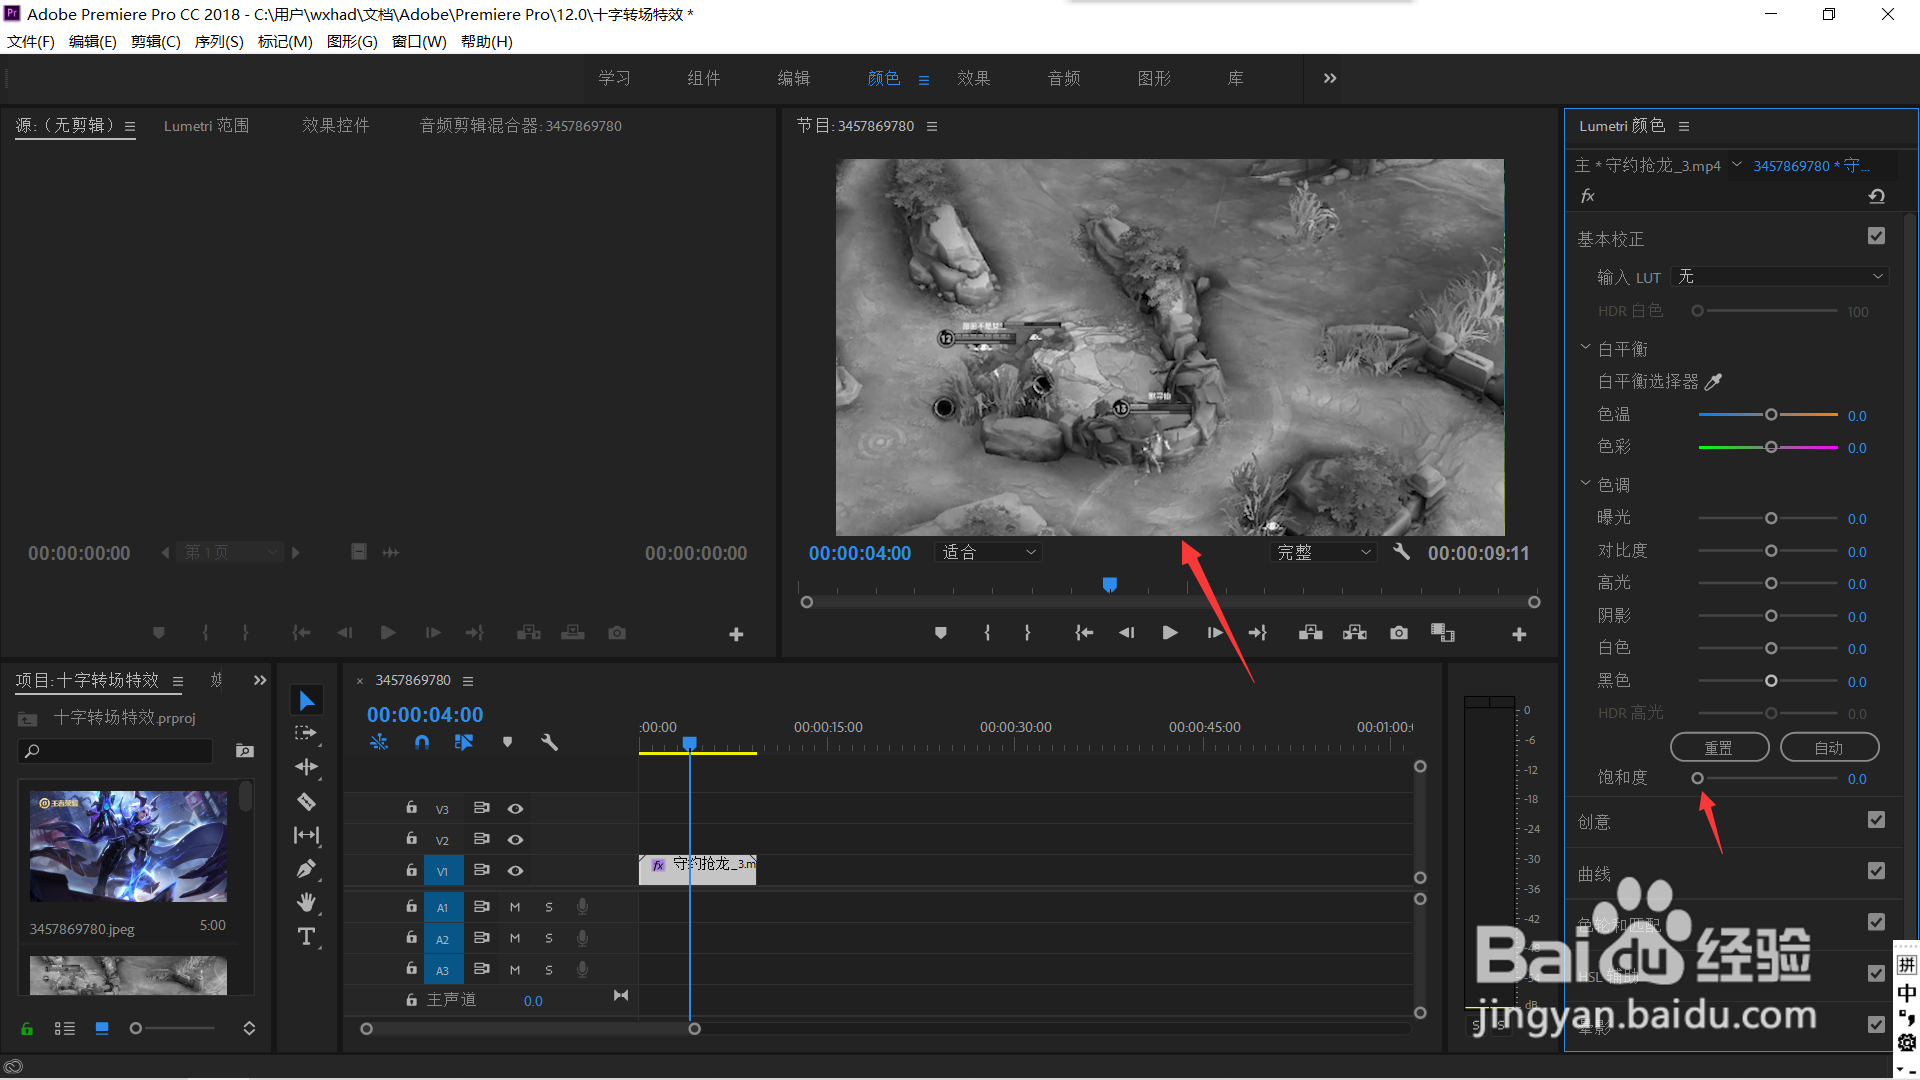Go to In point in program monitor

(x=1084, y=633)
